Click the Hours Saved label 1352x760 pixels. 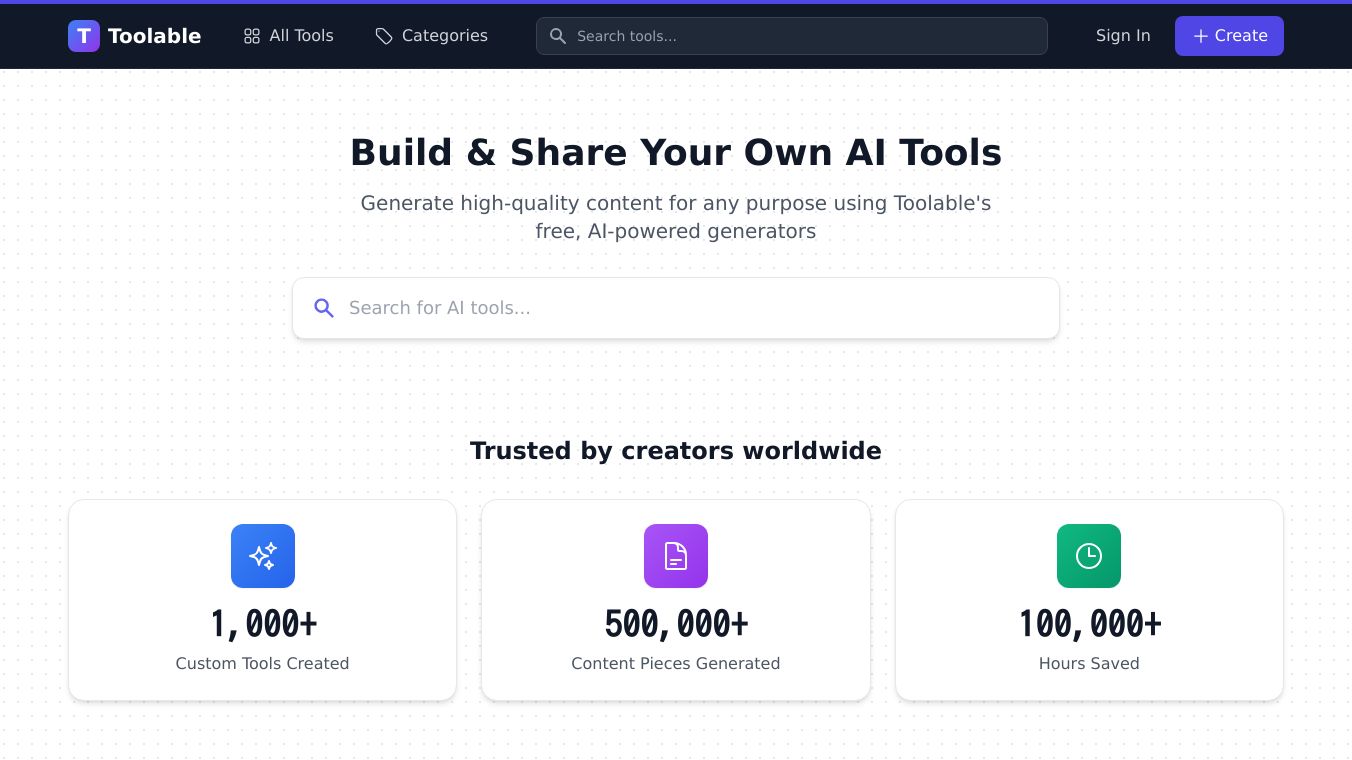click(x=1089, y=663)
